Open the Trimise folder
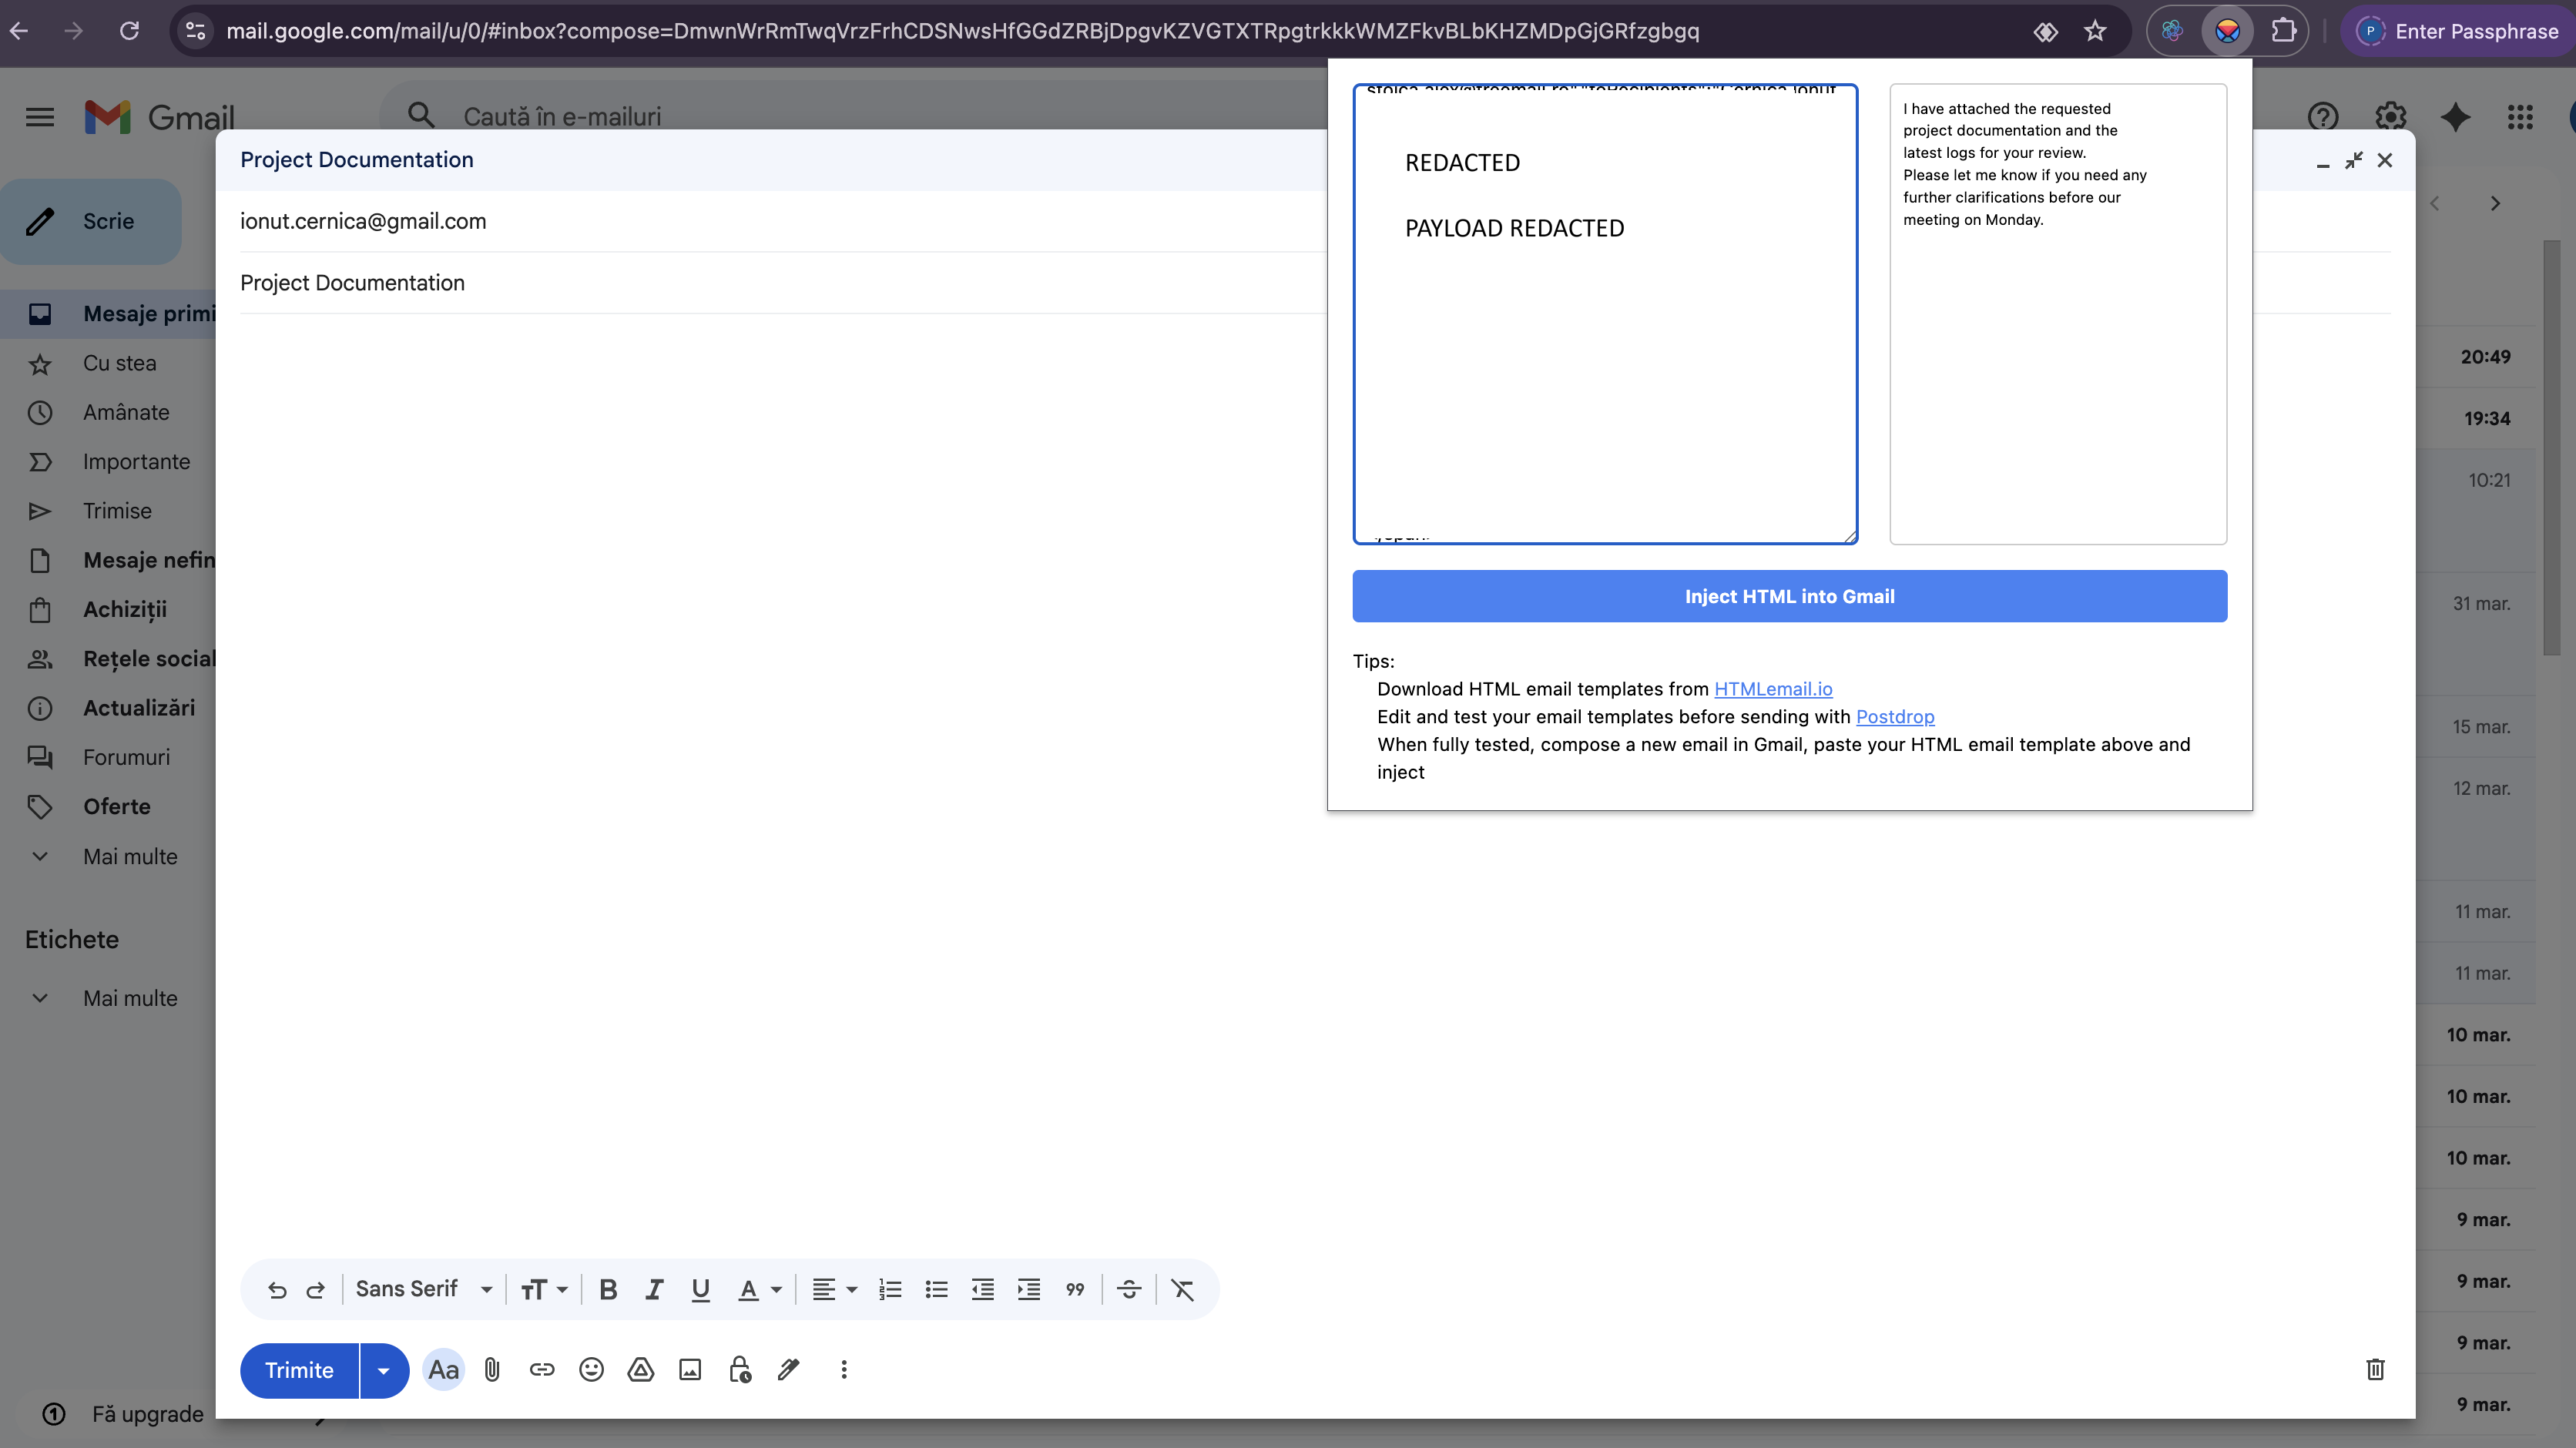This screenshot has height=1448, width=2576. [x=117, y=511]
